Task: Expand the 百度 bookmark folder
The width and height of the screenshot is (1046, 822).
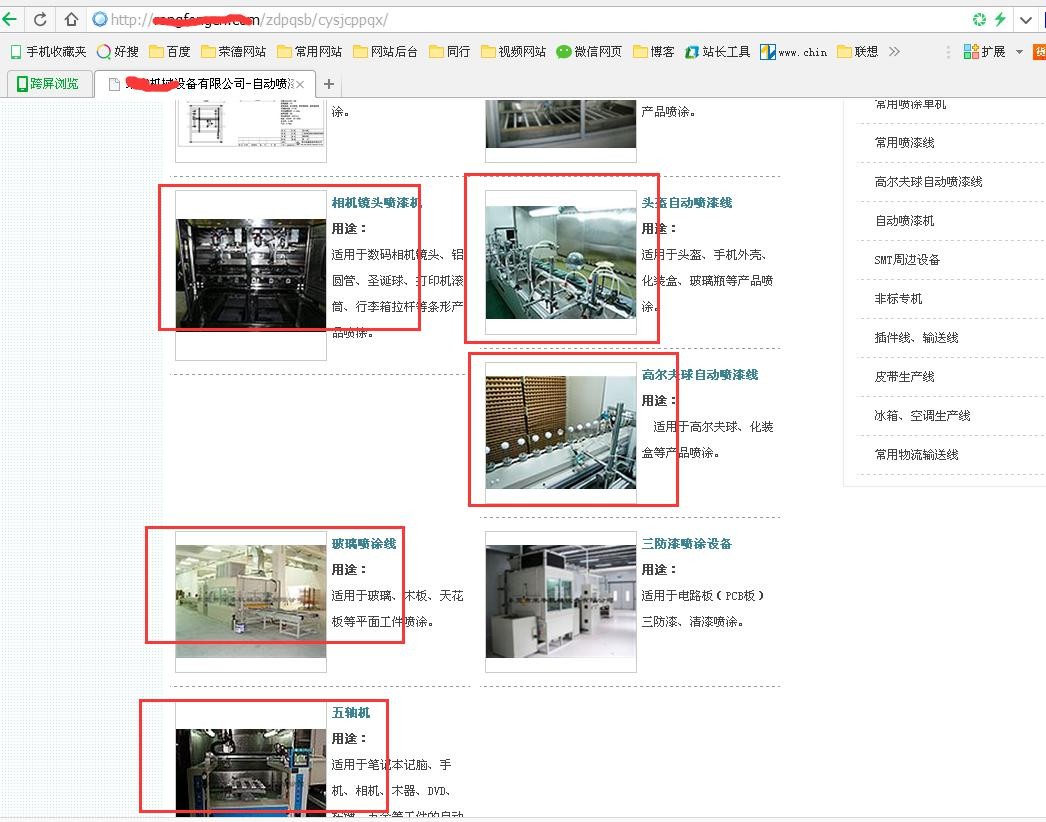Action: [169, 51]
